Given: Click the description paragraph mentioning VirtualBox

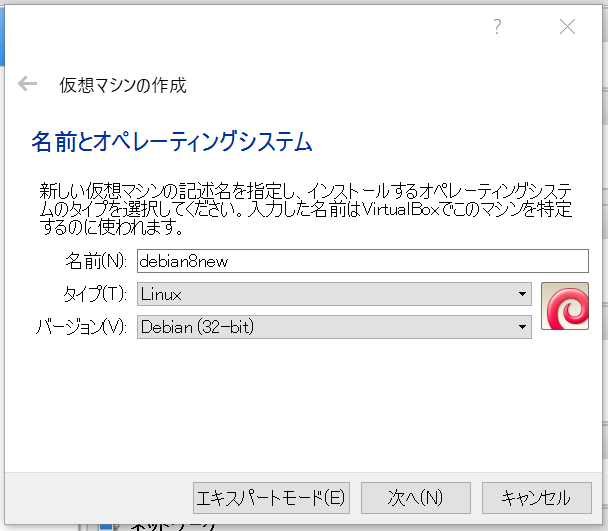Looking at the screenshot, I should coord(305,208).
